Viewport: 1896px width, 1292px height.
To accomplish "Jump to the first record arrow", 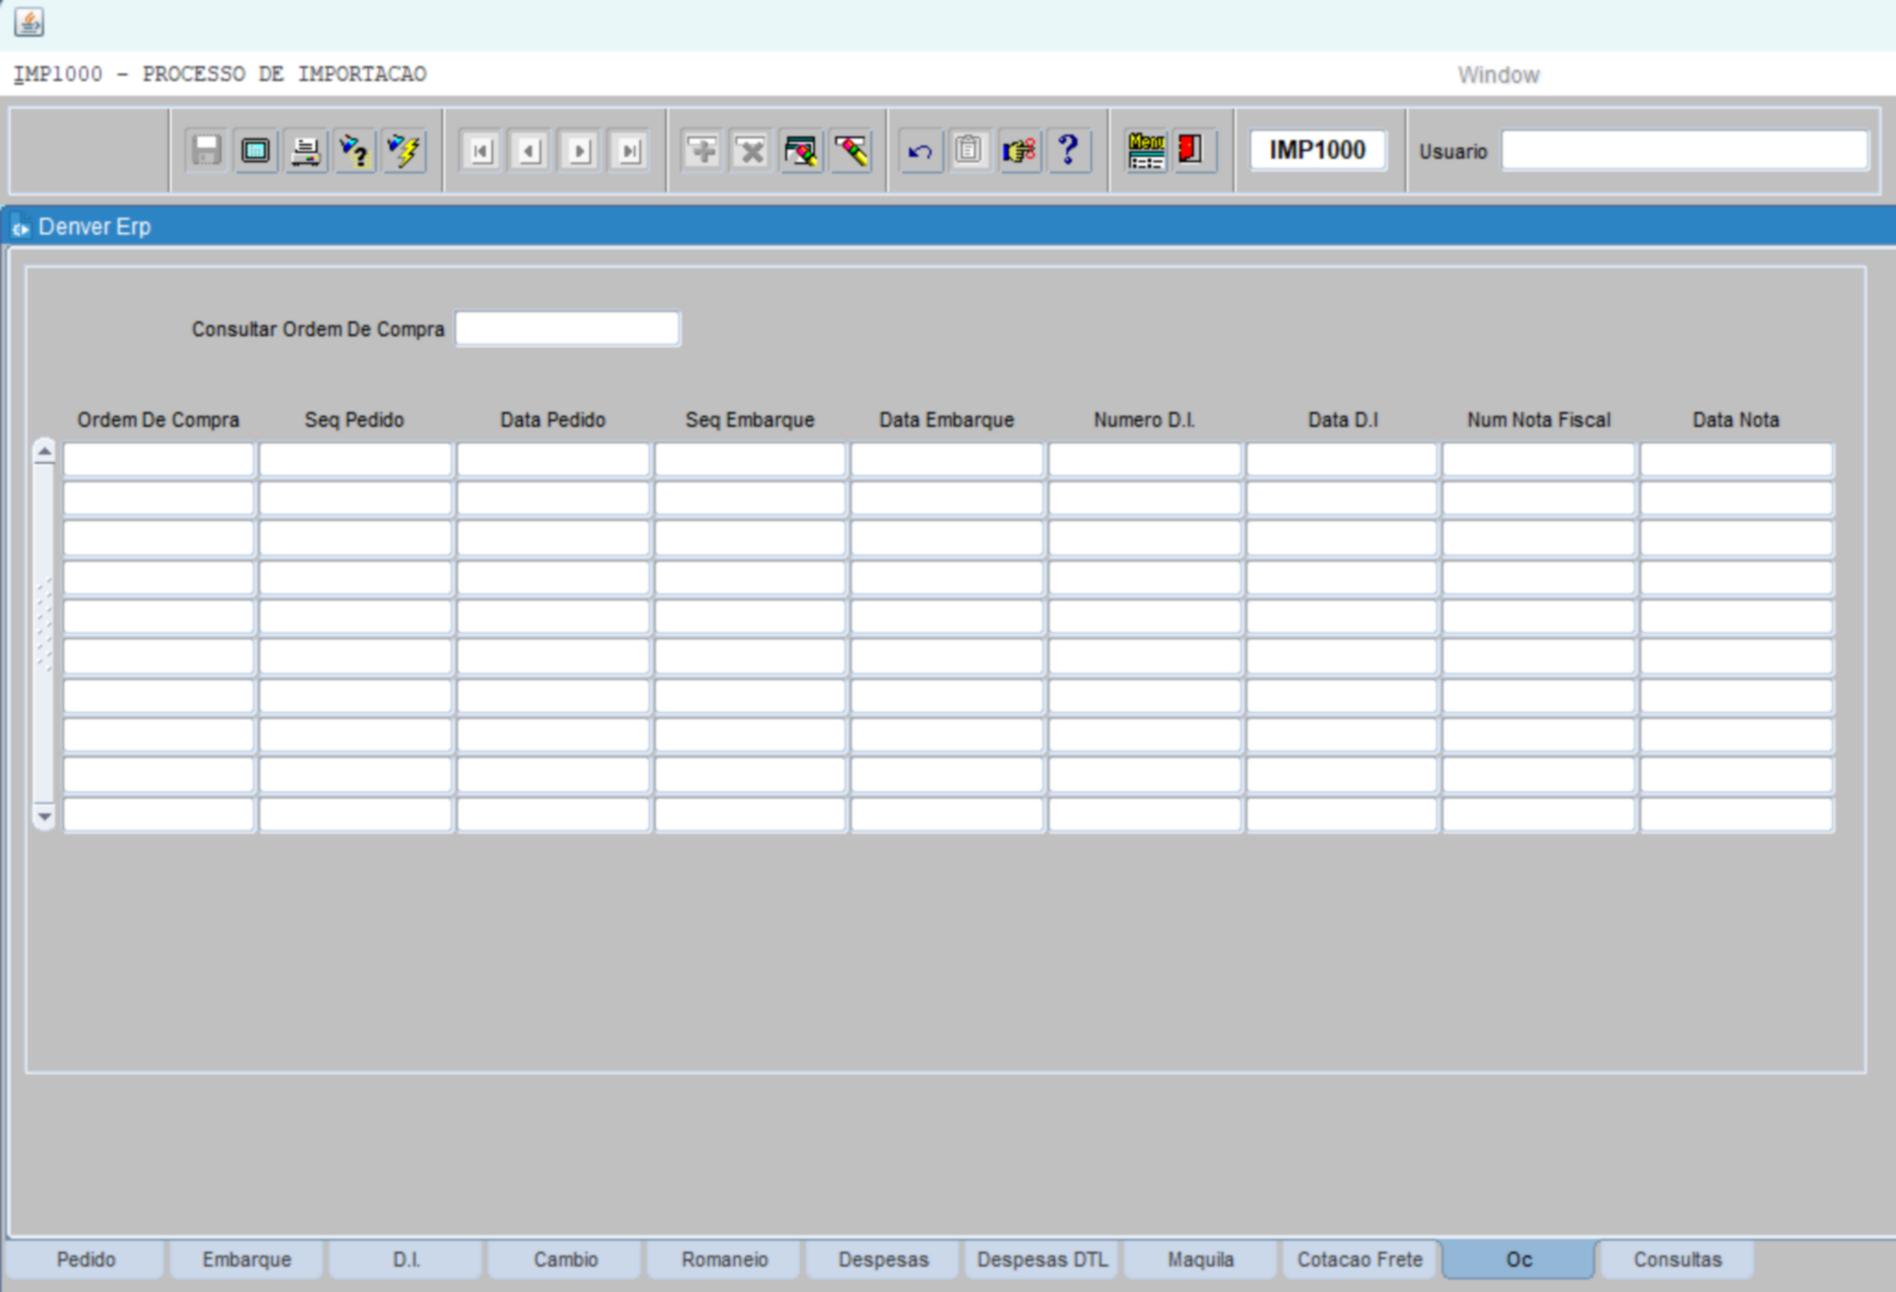I will tap(481, 151).
